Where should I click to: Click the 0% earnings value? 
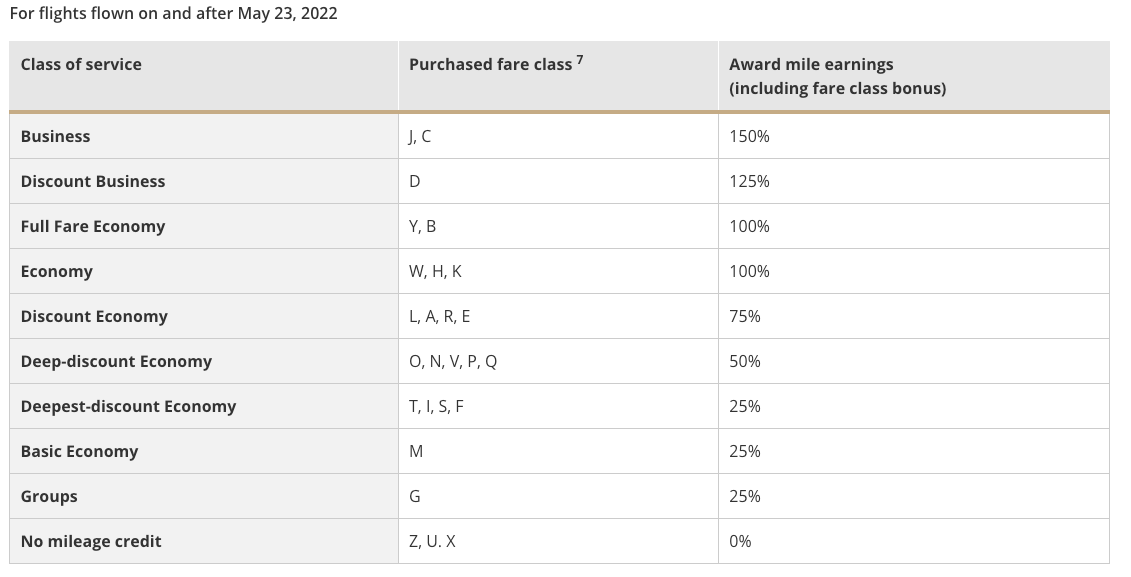click(740, 541)
